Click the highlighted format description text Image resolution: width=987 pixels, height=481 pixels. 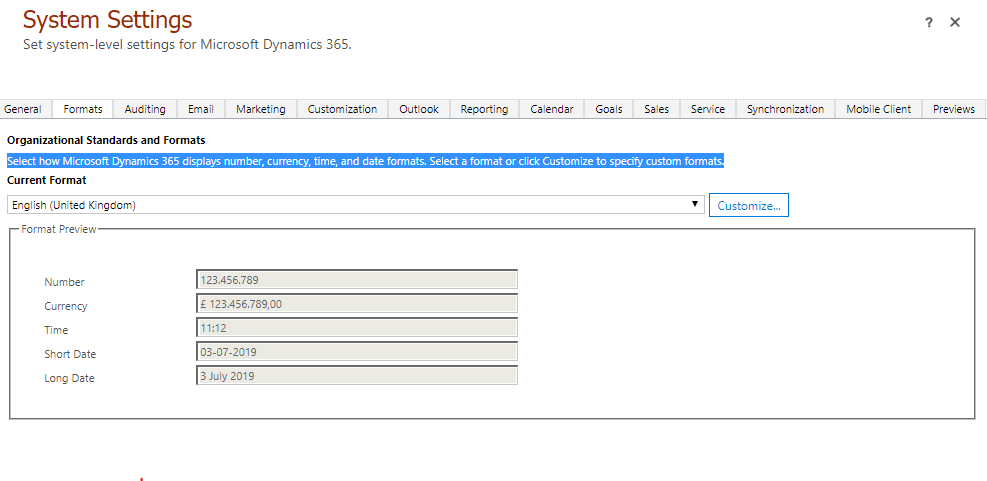(366, 161)
